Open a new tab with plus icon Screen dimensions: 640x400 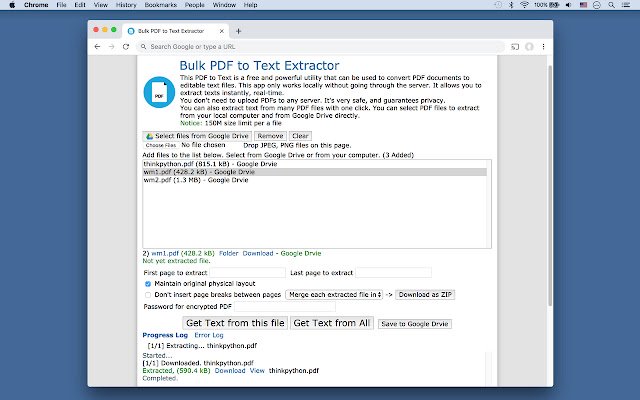point(238,31)
